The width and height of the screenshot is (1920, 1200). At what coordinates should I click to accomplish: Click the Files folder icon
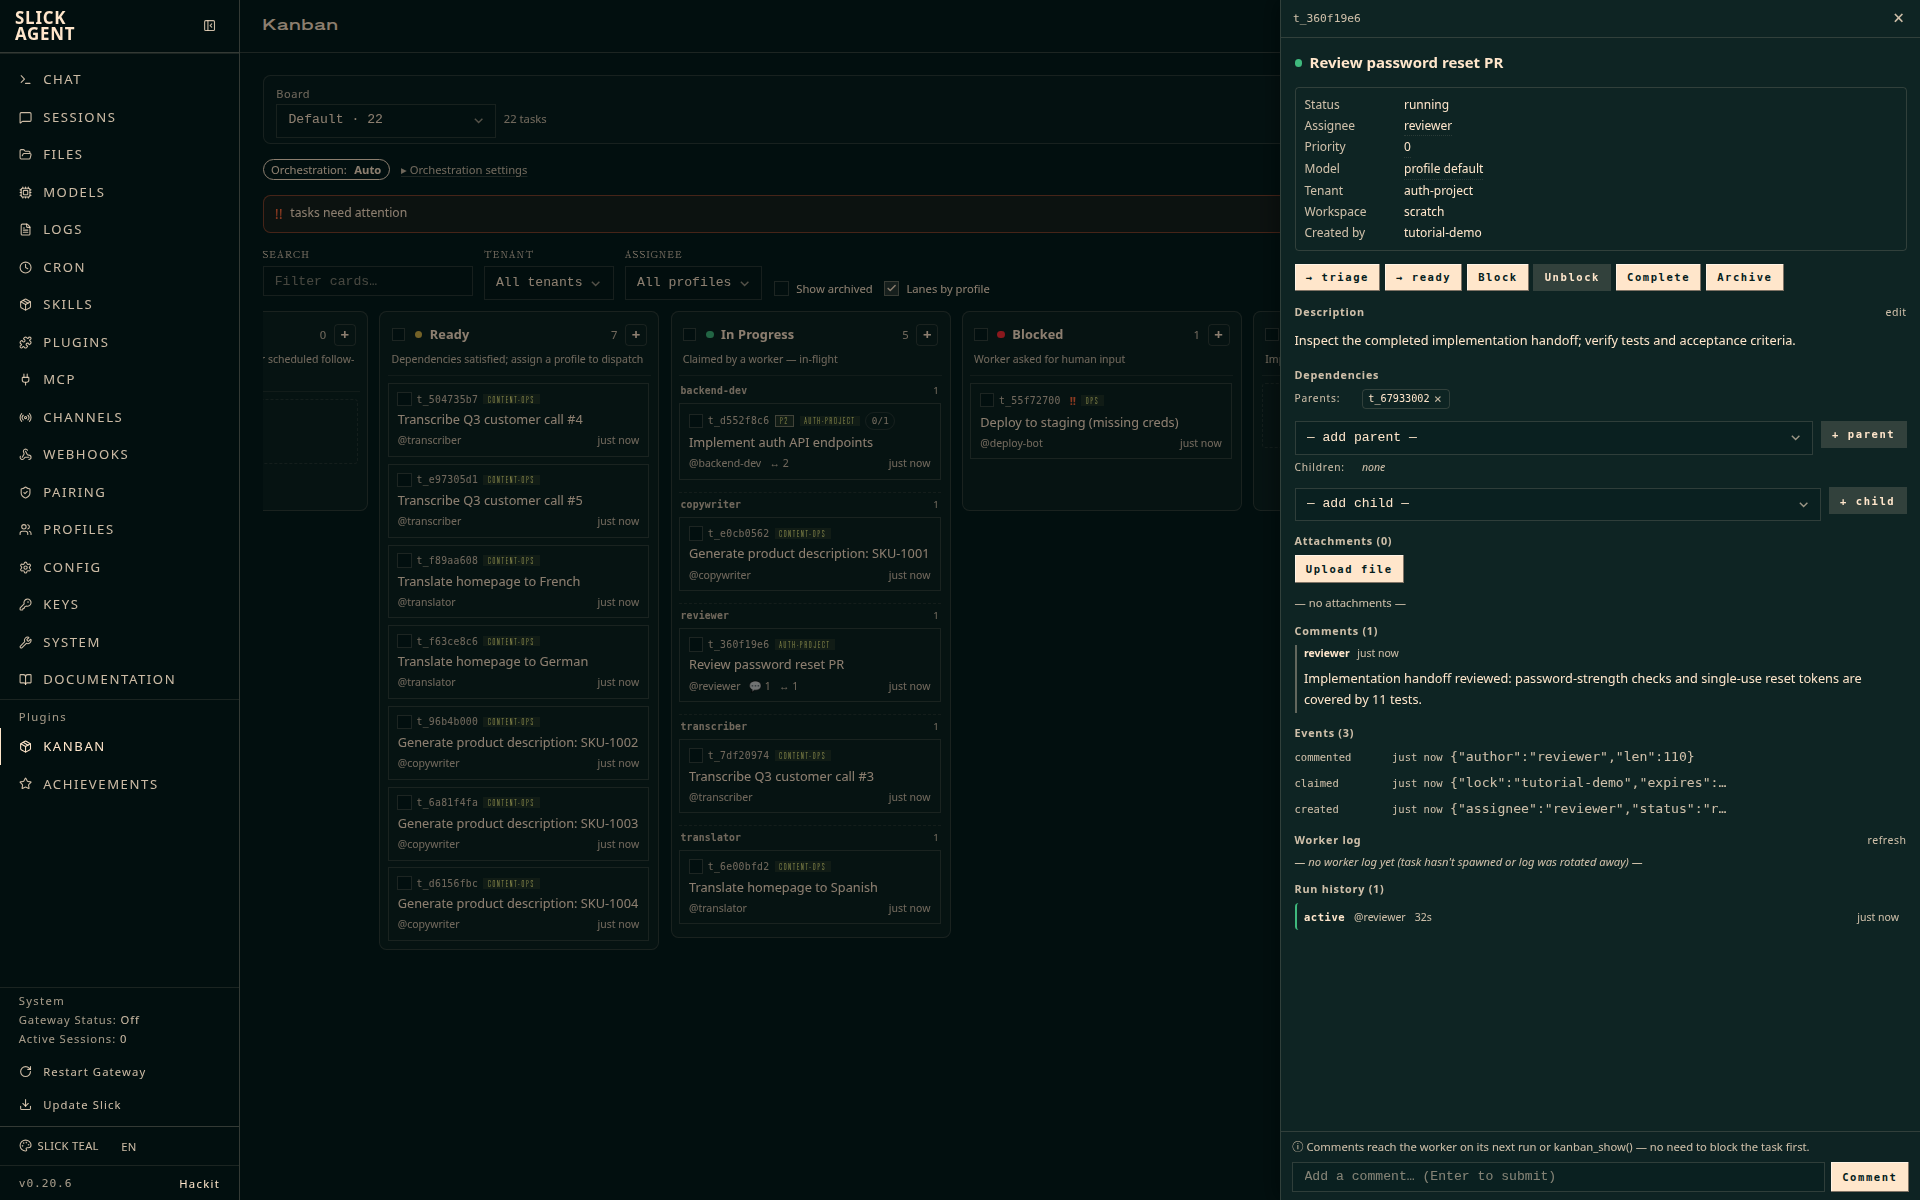[26, 155]
